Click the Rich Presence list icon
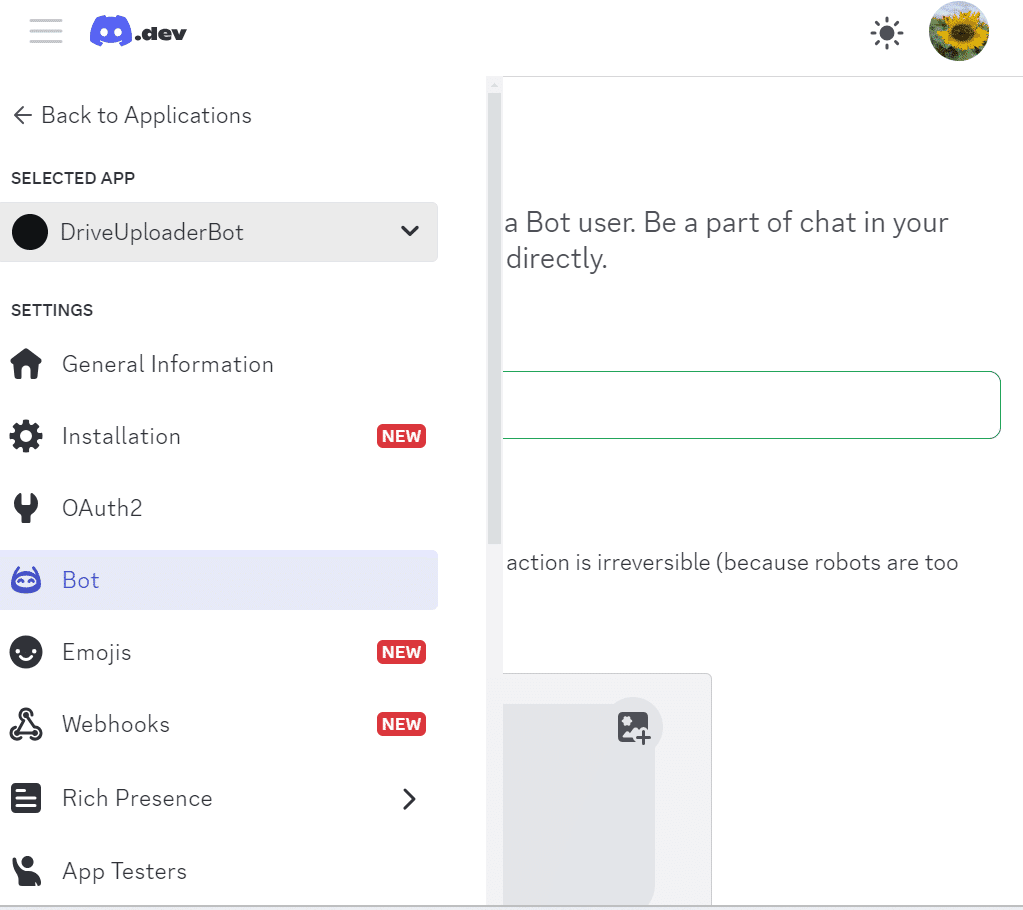Image resolution: width=1023 pixels, height=910 pixels. coord(26,798)
